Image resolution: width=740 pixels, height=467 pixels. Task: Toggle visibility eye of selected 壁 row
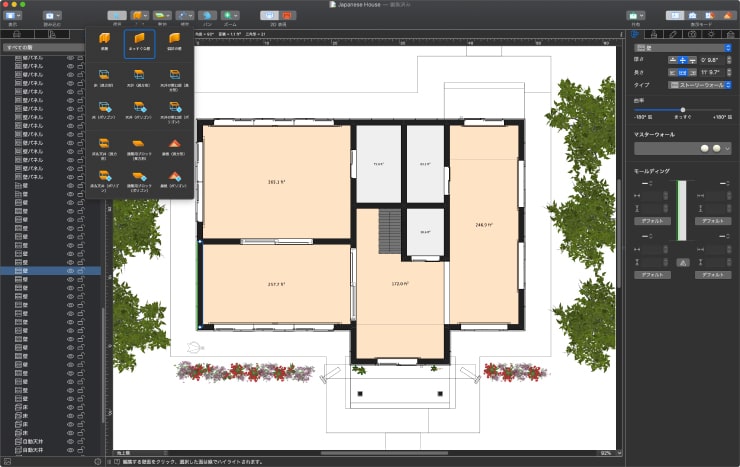click(x=70, y=270)
